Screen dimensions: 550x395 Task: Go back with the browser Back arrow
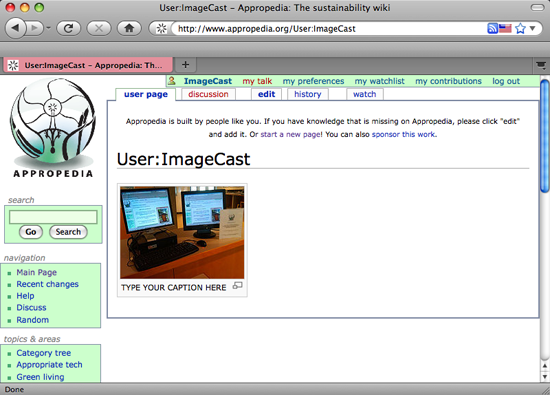coord(15,28)
